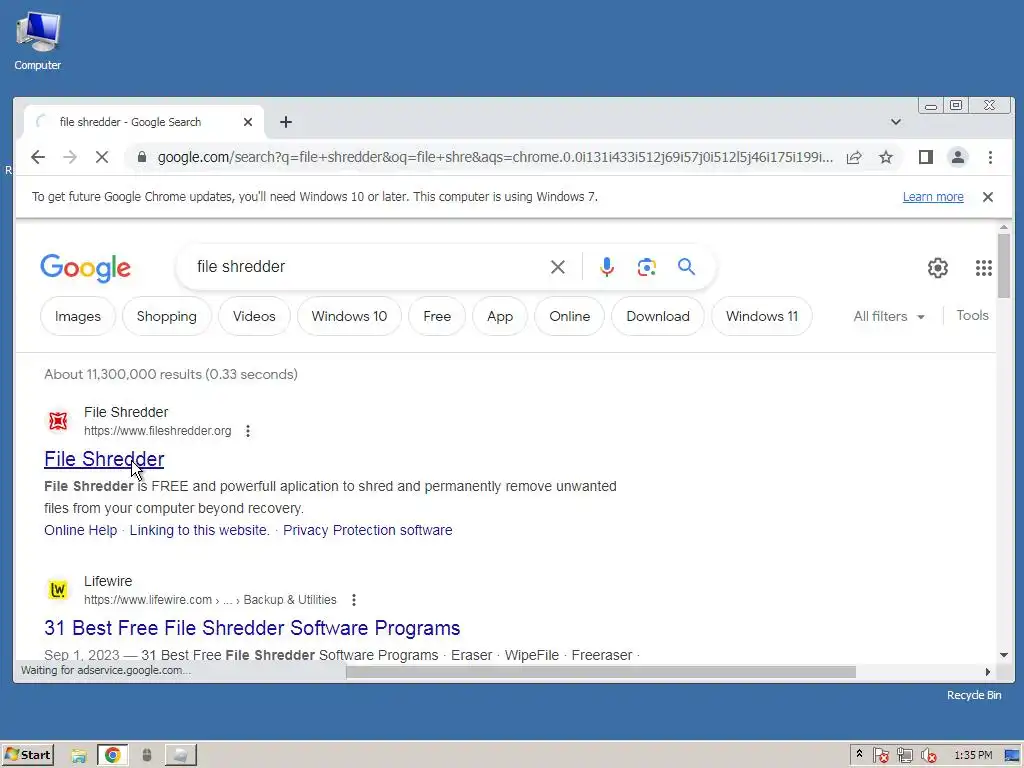The image size is (1024, 768).
Task: Open Privacy Protection software sitelink
Action: tap(367, 530)
